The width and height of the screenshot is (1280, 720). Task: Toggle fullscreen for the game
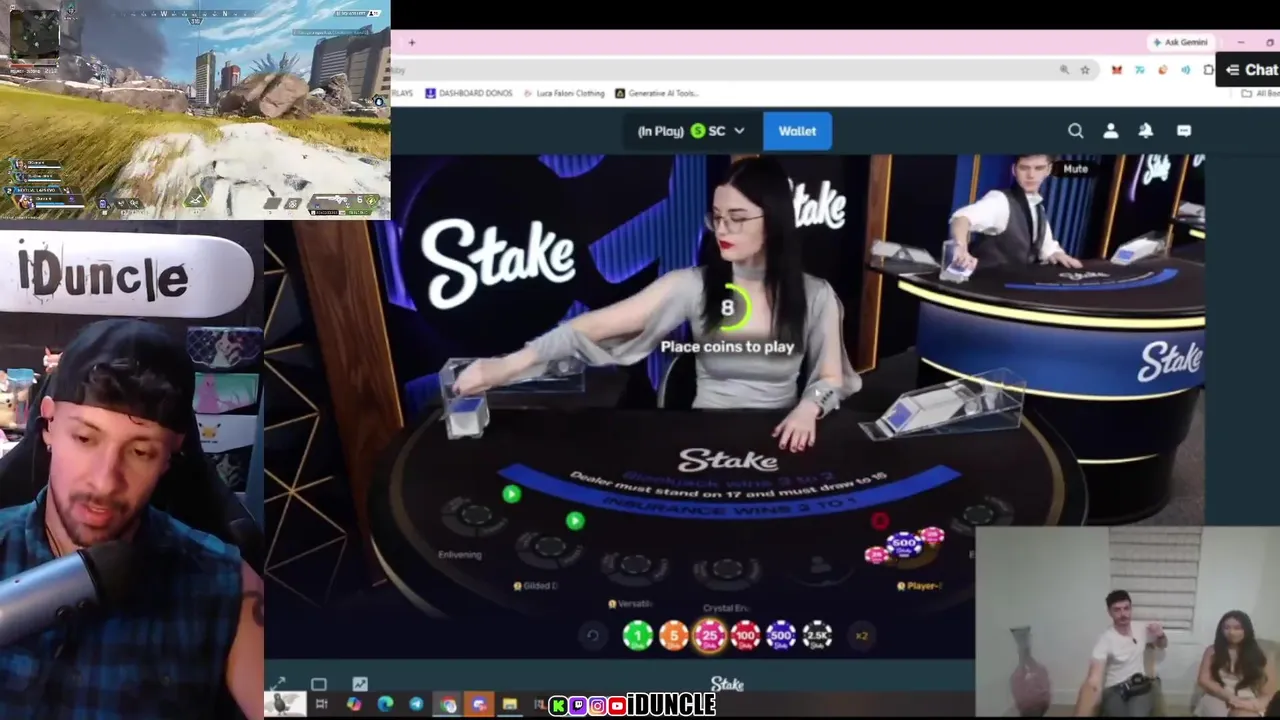coord(278,684)
